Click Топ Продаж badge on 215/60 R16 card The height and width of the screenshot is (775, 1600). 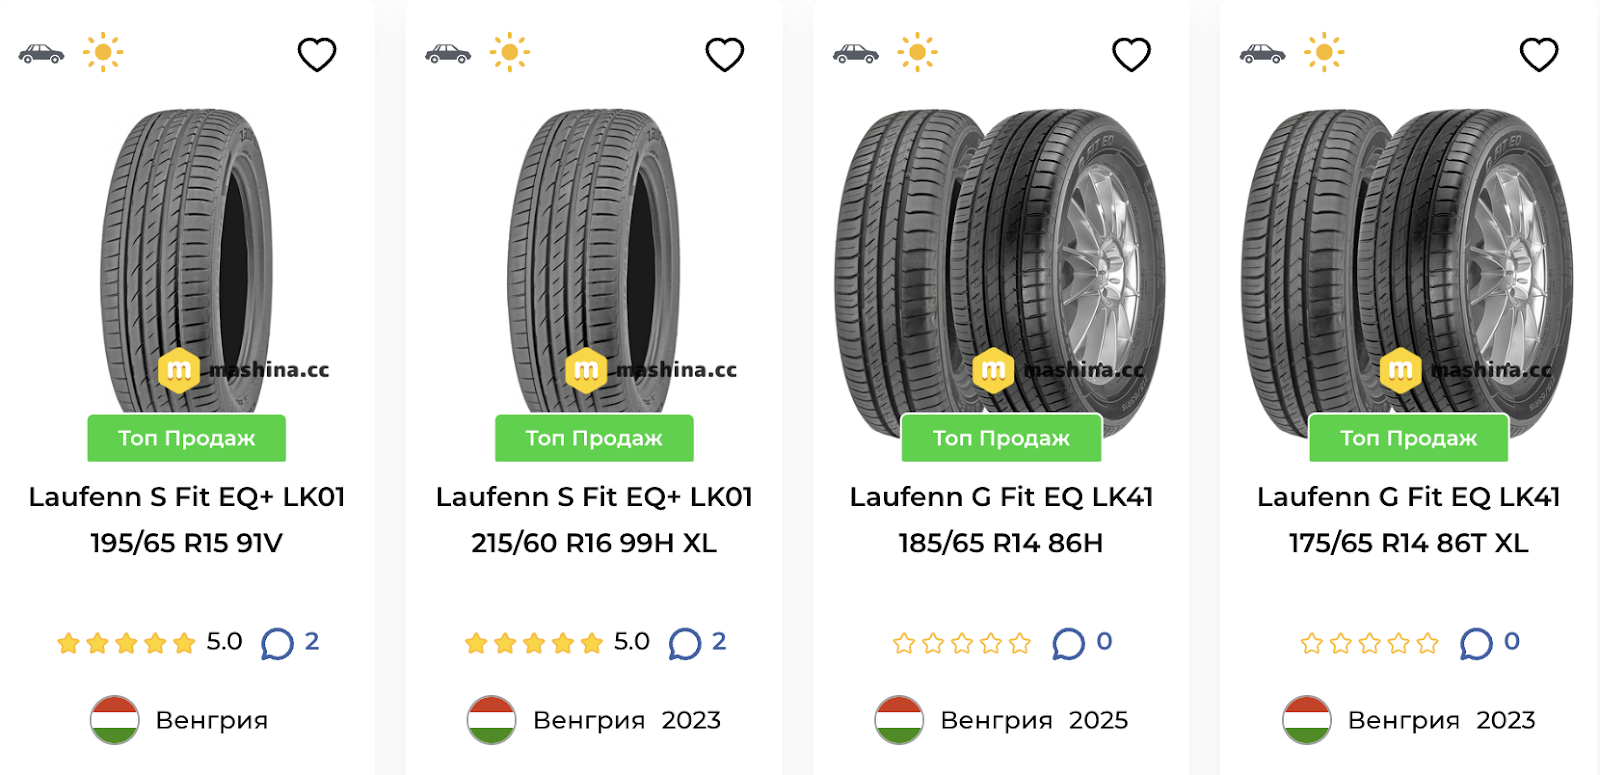point(594,438)
